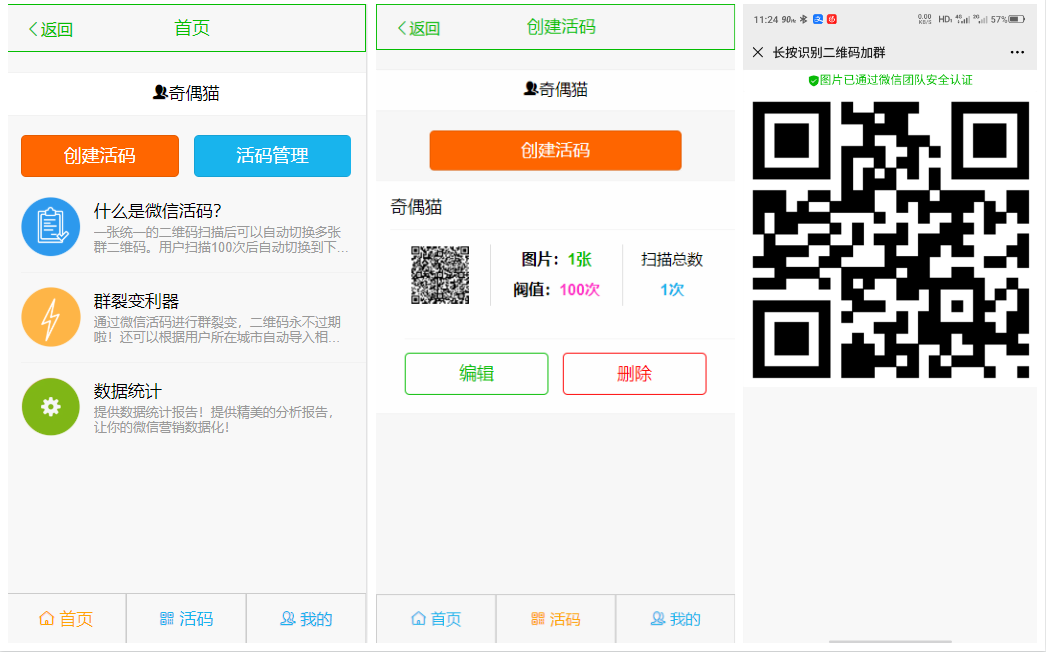Tap the user avatar icon beside 奇偶猫 on the home screen
1046x652 pixels.
tap(159, 92)
